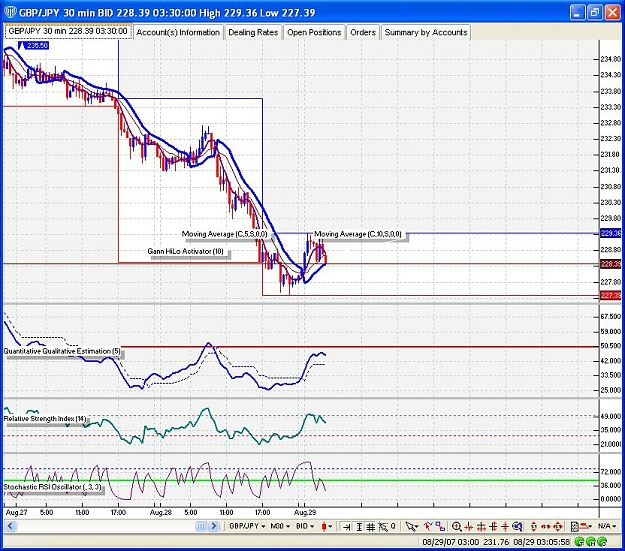Screen dimensions: 625x551
Task: Open the Open Positions tab
Action: [x=314, y=32]
